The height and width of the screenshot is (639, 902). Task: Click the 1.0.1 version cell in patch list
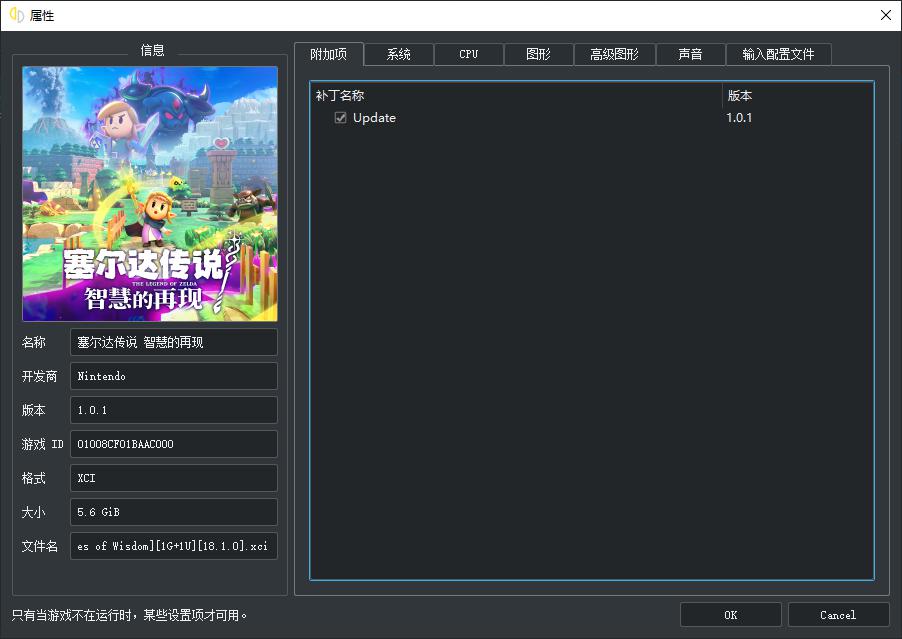click(739, 118)
